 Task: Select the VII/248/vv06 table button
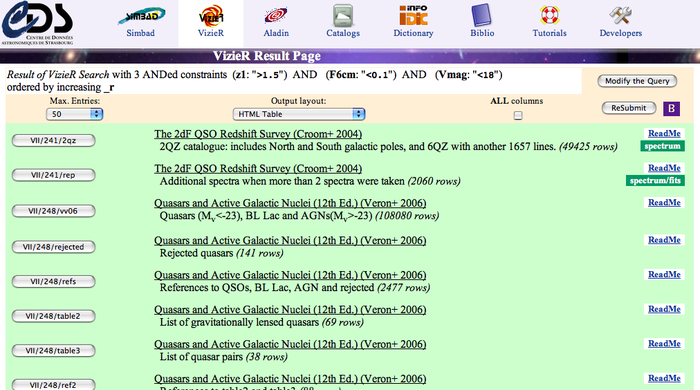coord(54,211)
